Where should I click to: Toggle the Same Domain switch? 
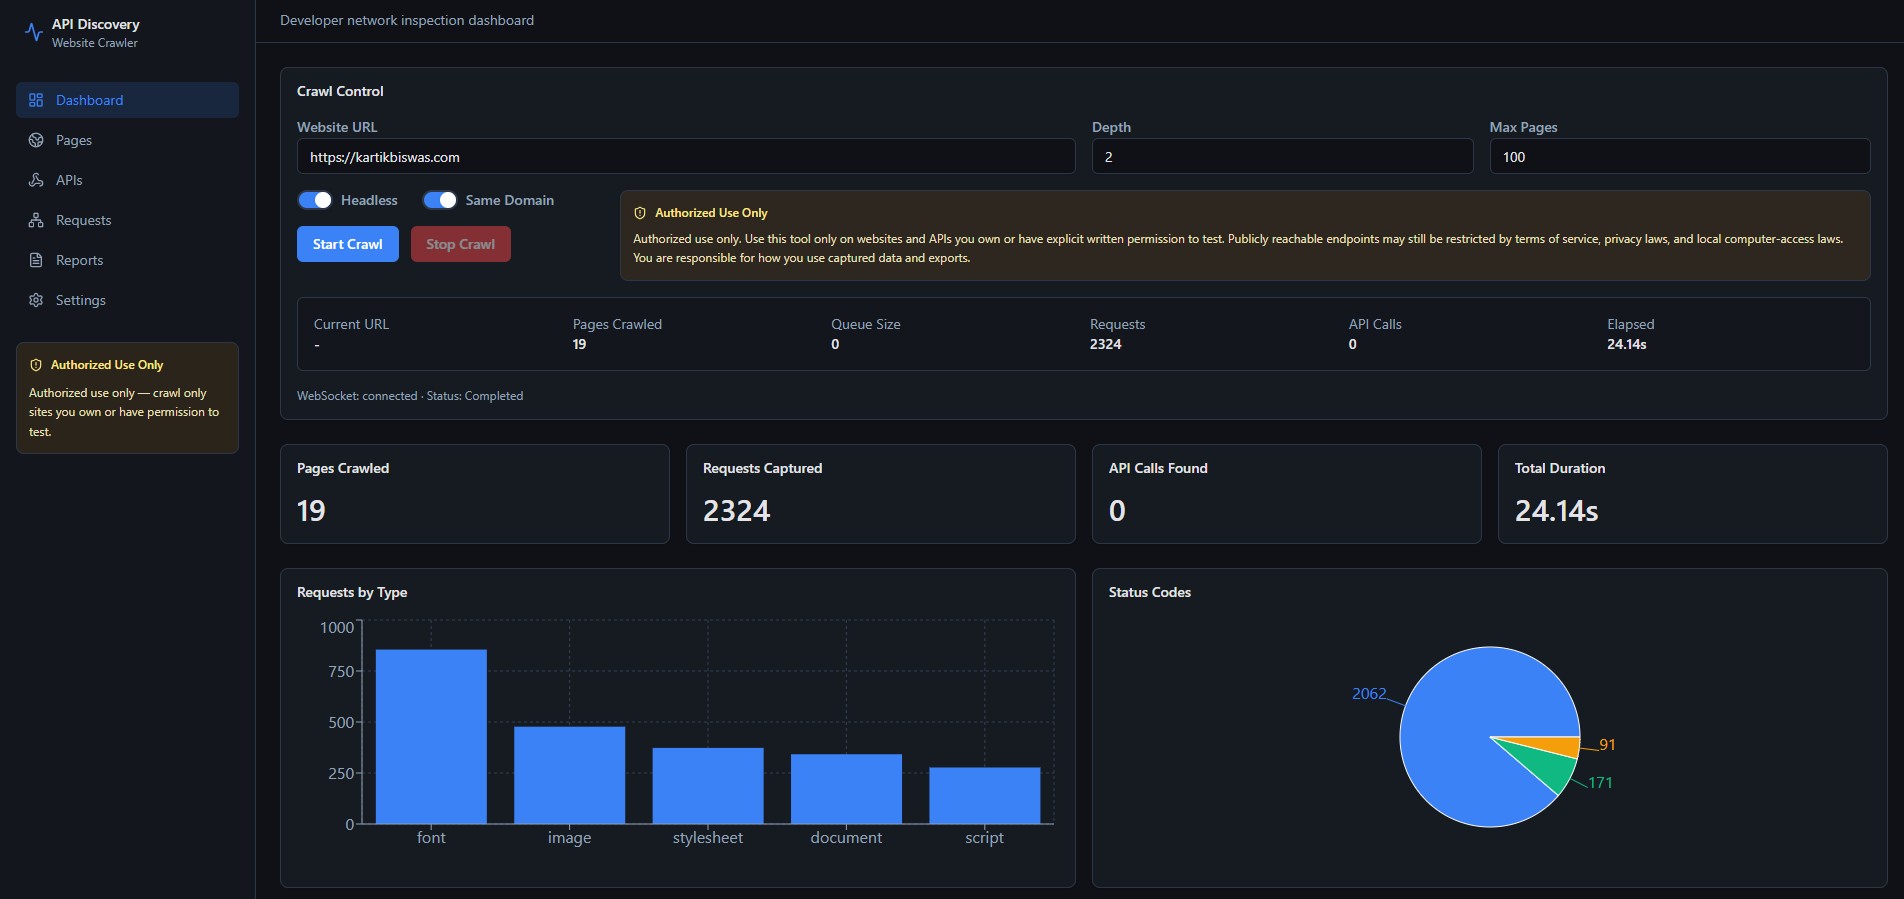click(440, 200)
